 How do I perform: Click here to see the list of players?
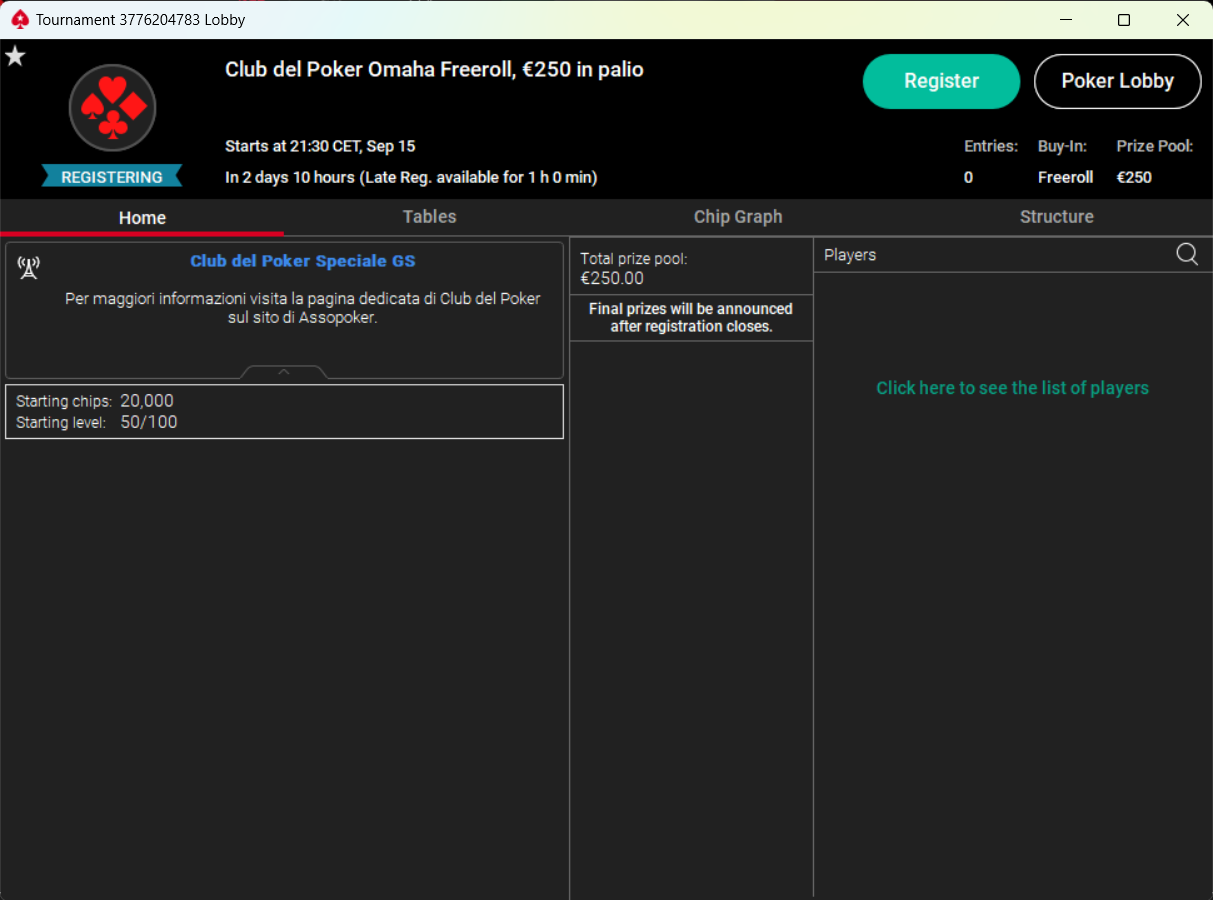pyautogui.click(x=1012, y=388)
